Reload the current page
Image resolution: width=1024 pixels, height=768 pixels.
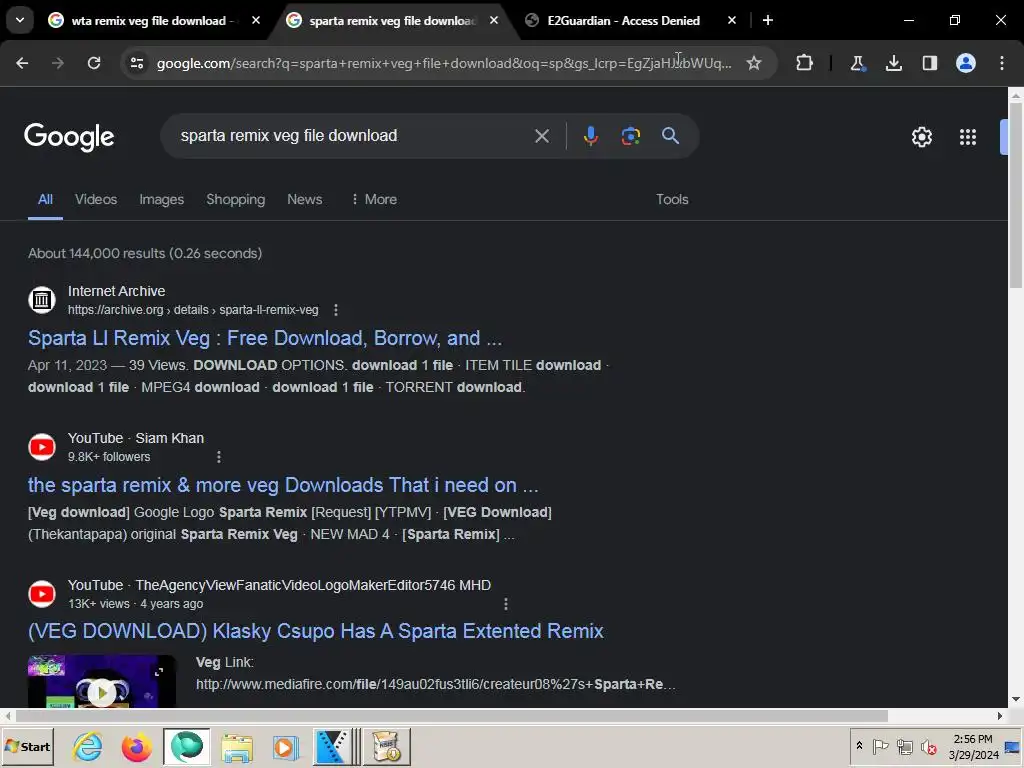click(94, 63)
